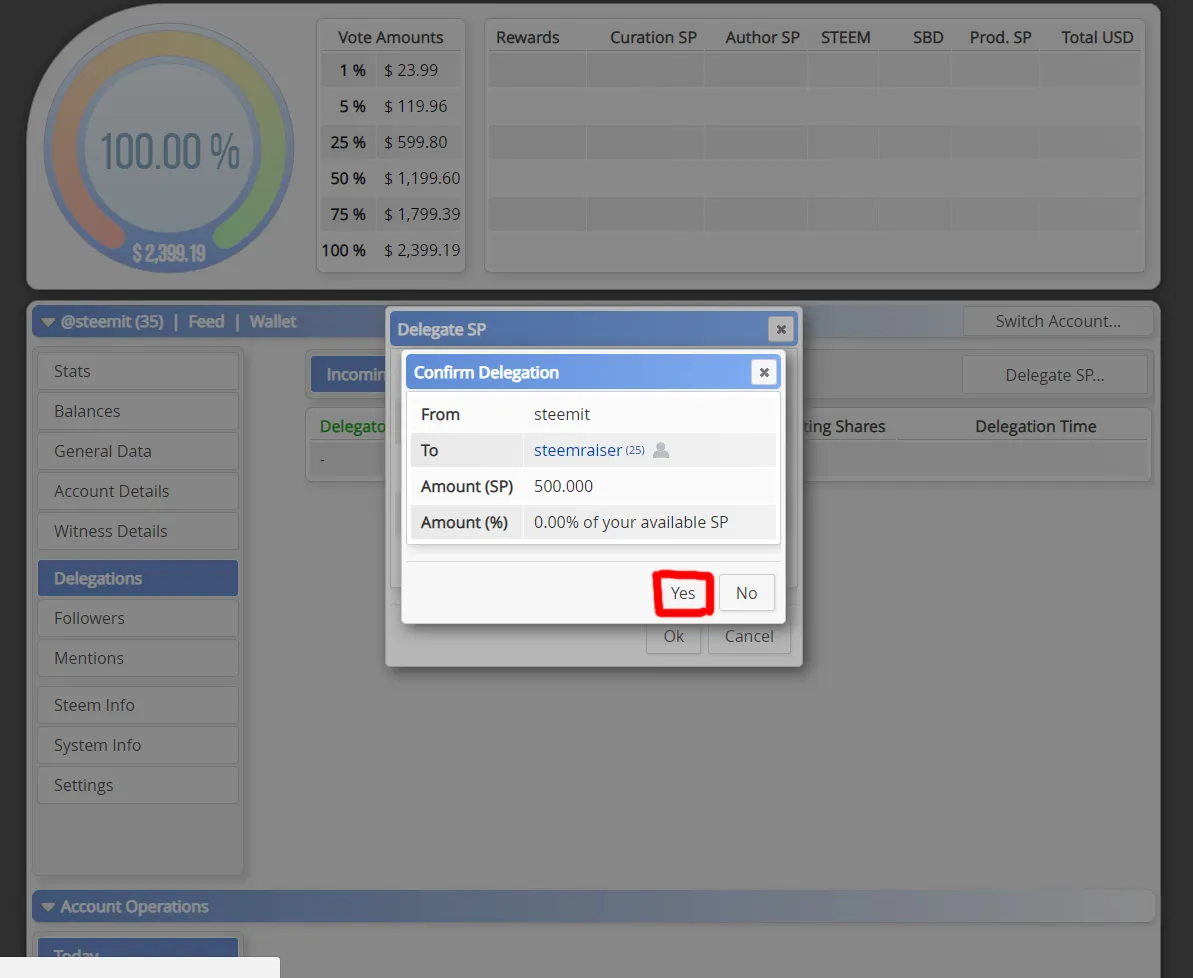
Task: Click the STEEM rewards column header
Action: coord(845,37)
